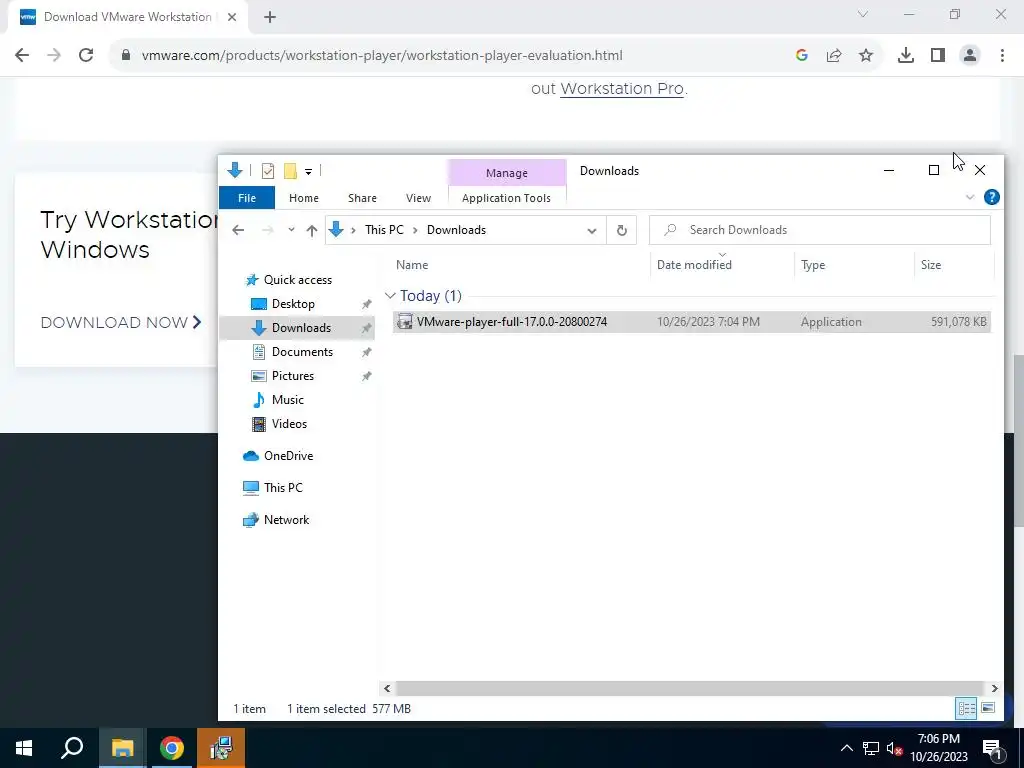Select the VMware-player-full-17.0.0-20800274 file
This screenshot has height=768, width=1024.
pos(692,322)
